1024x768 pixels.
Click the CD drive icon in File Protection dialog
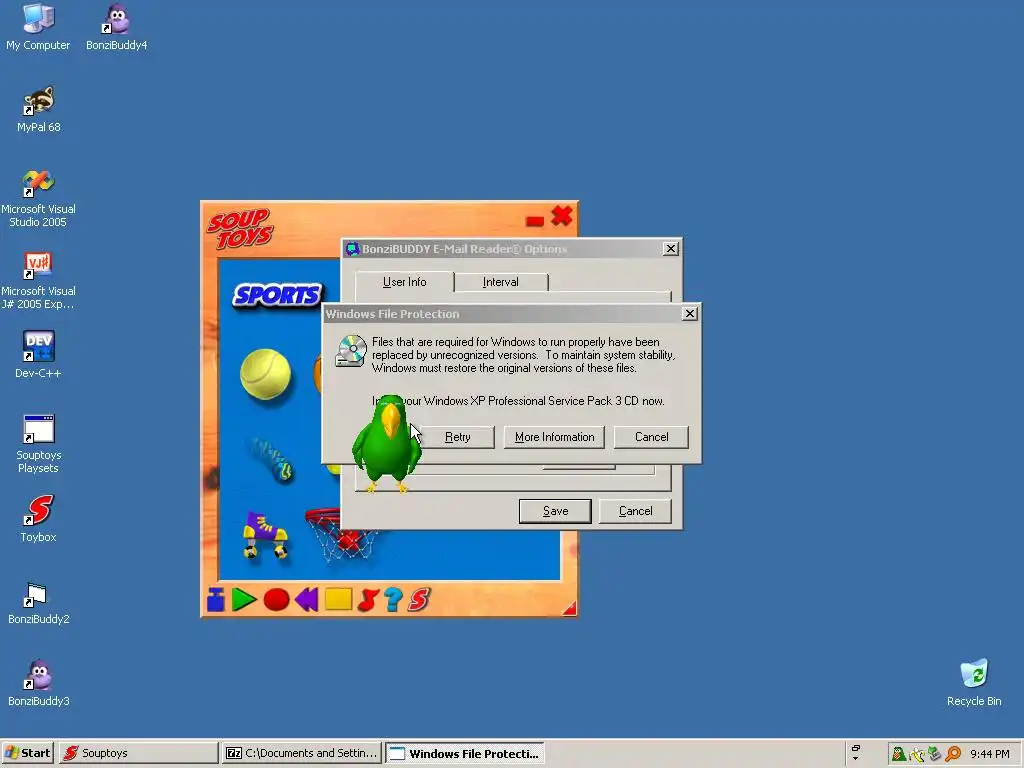point(351,351)
